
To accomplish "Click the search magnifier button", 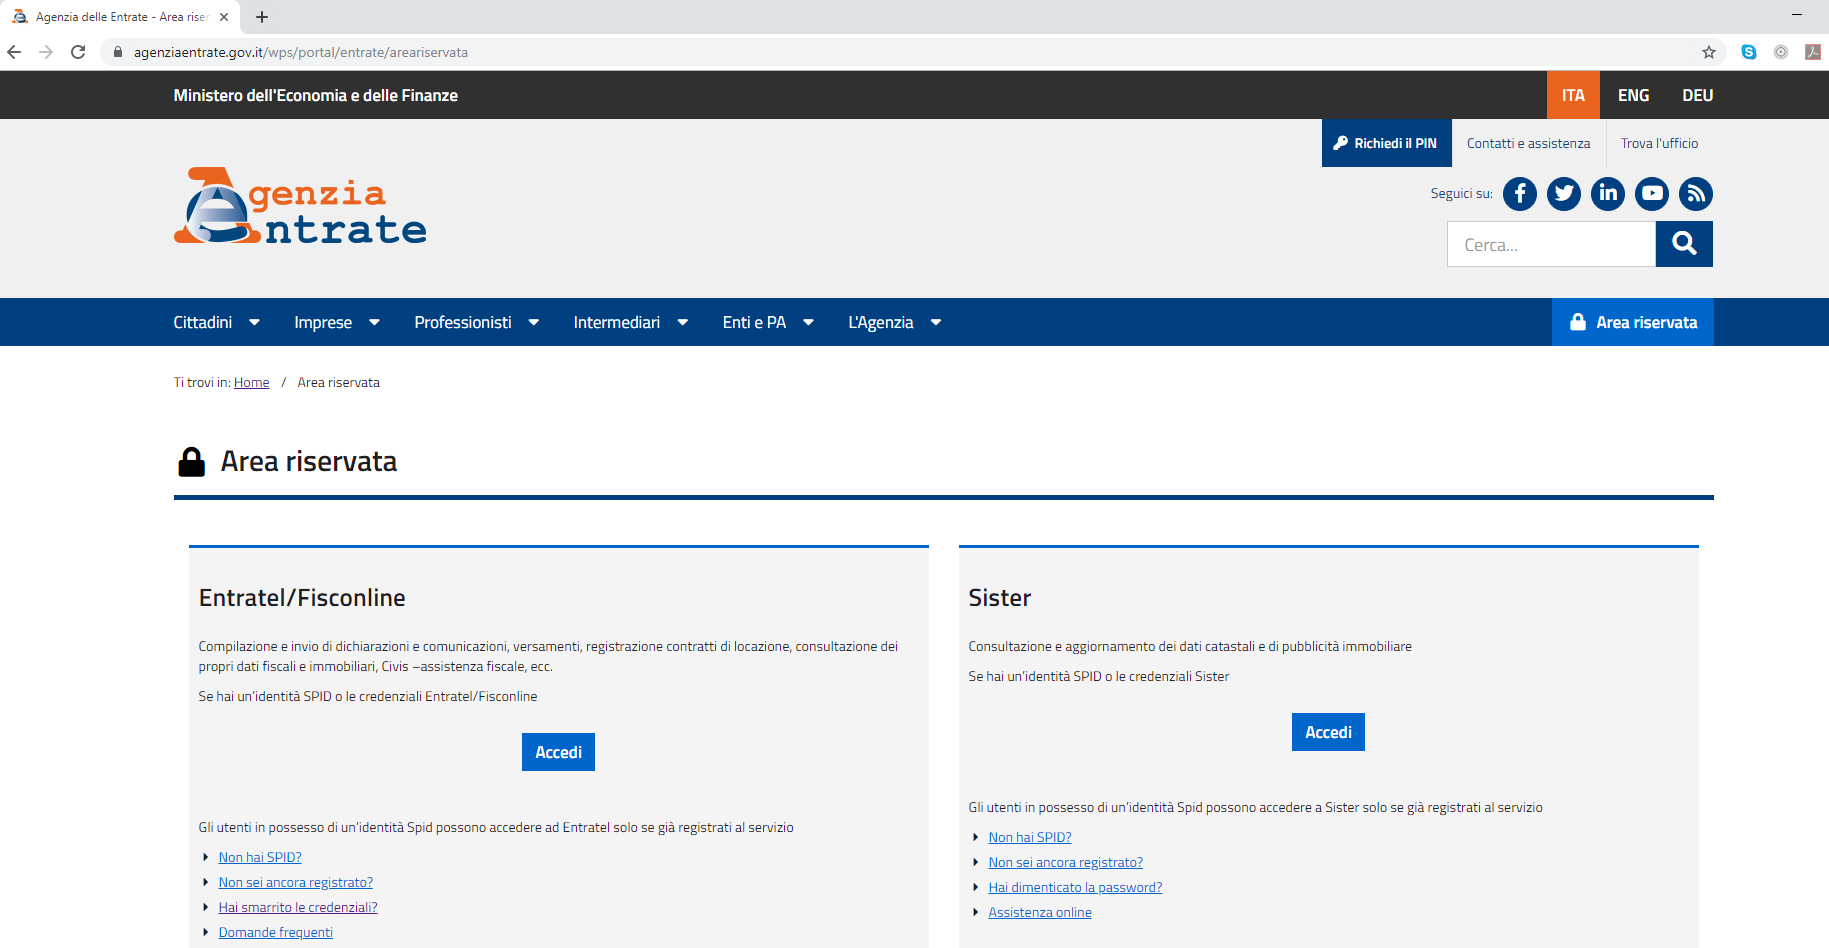I will pyautogui.click(x=1684, y=244).
